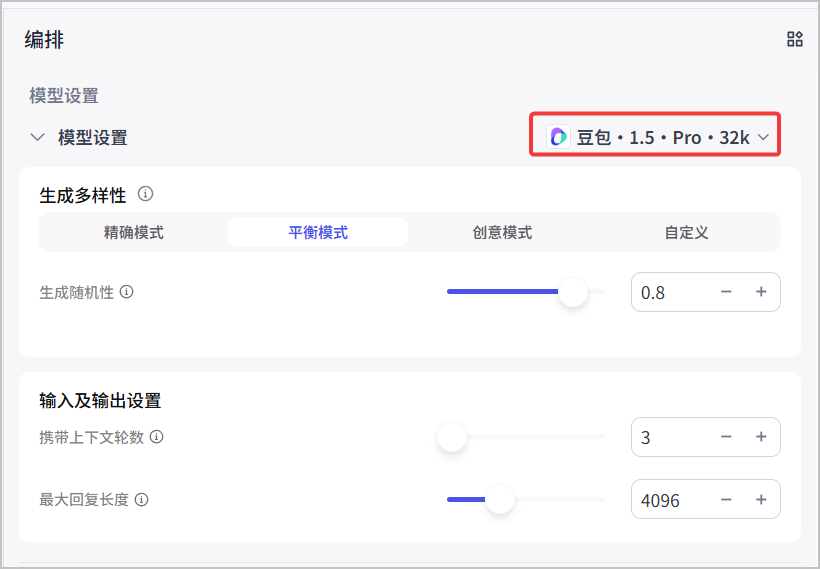The width and height of the screenshot is (820, 569).
Task: Select 精确模式 diversity option
Action: (134, 232)
